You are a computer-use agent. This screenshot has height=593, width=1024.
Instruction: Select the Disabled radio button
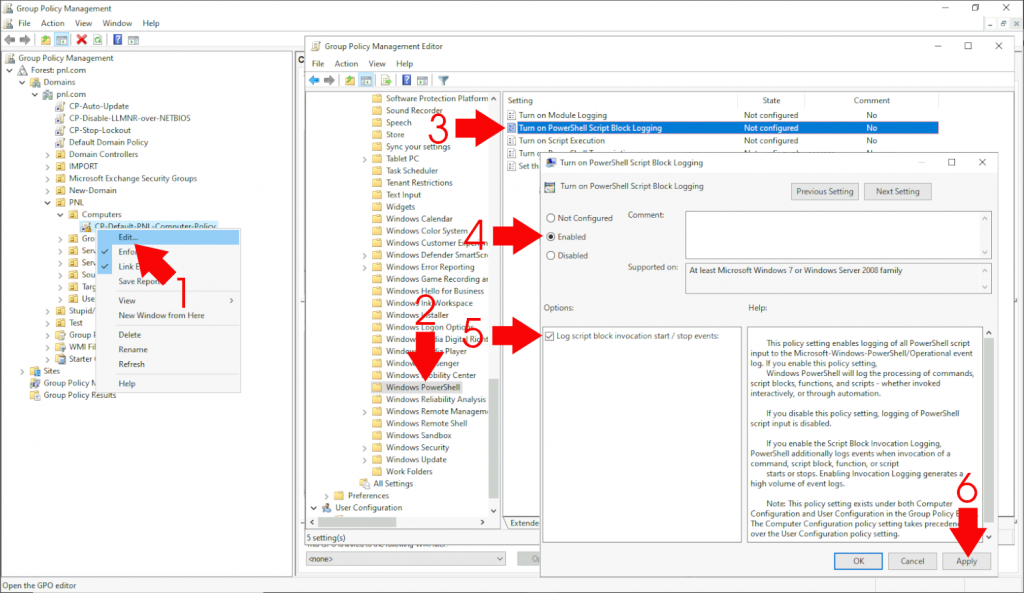(x=551, y=255)
